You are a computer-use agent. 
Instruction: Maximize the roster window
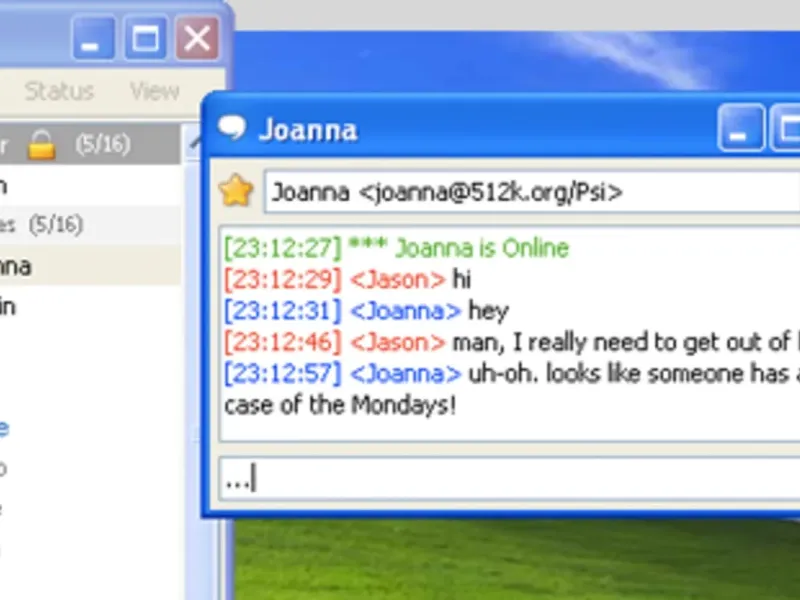click(x=145, y=38)
